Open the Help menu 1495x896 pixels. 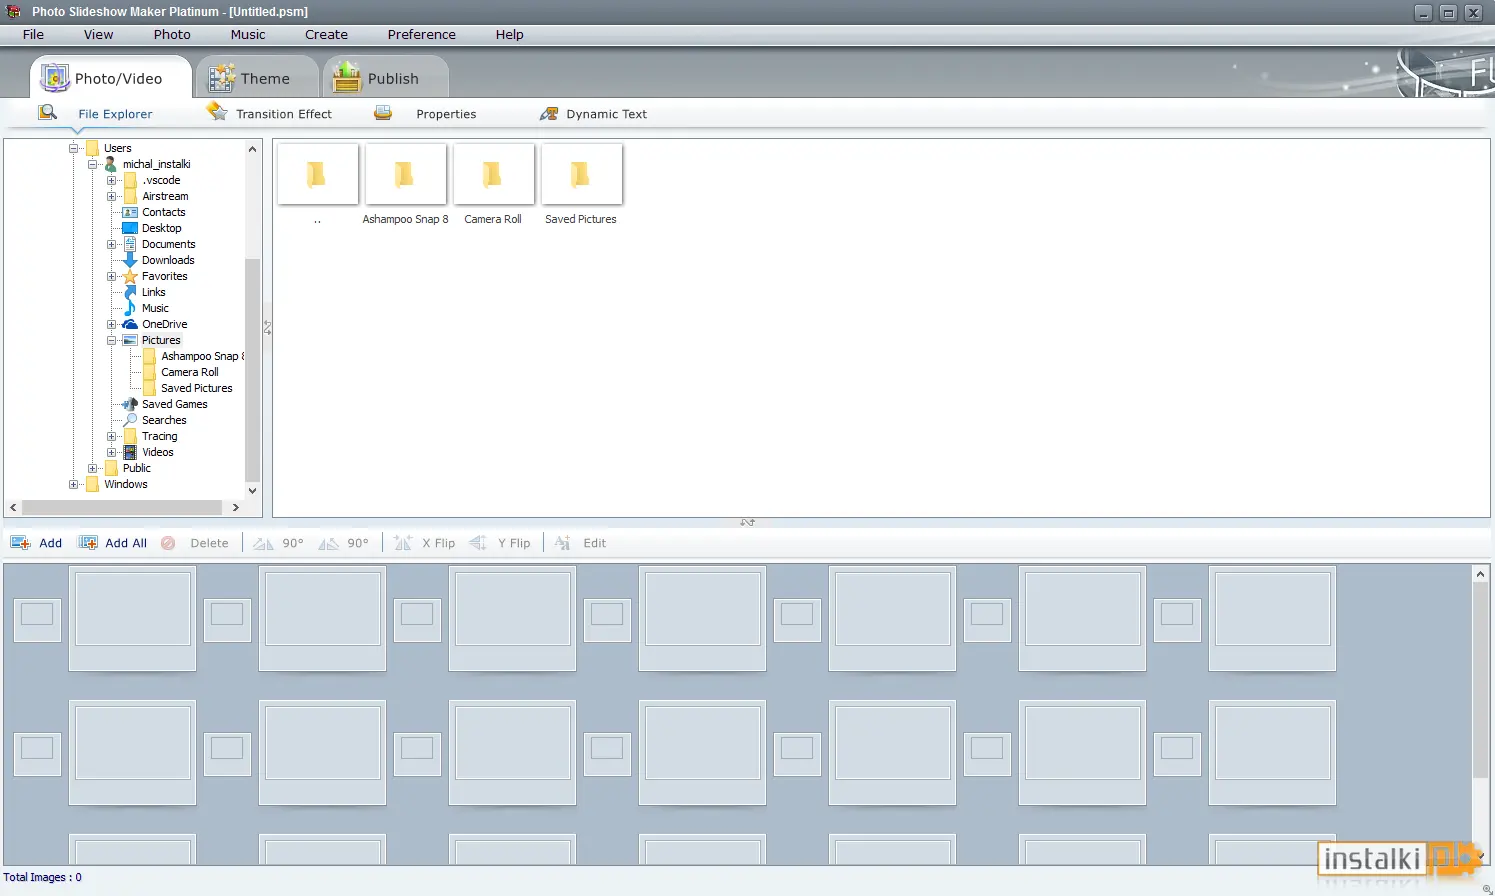click(x=510, y=34)
